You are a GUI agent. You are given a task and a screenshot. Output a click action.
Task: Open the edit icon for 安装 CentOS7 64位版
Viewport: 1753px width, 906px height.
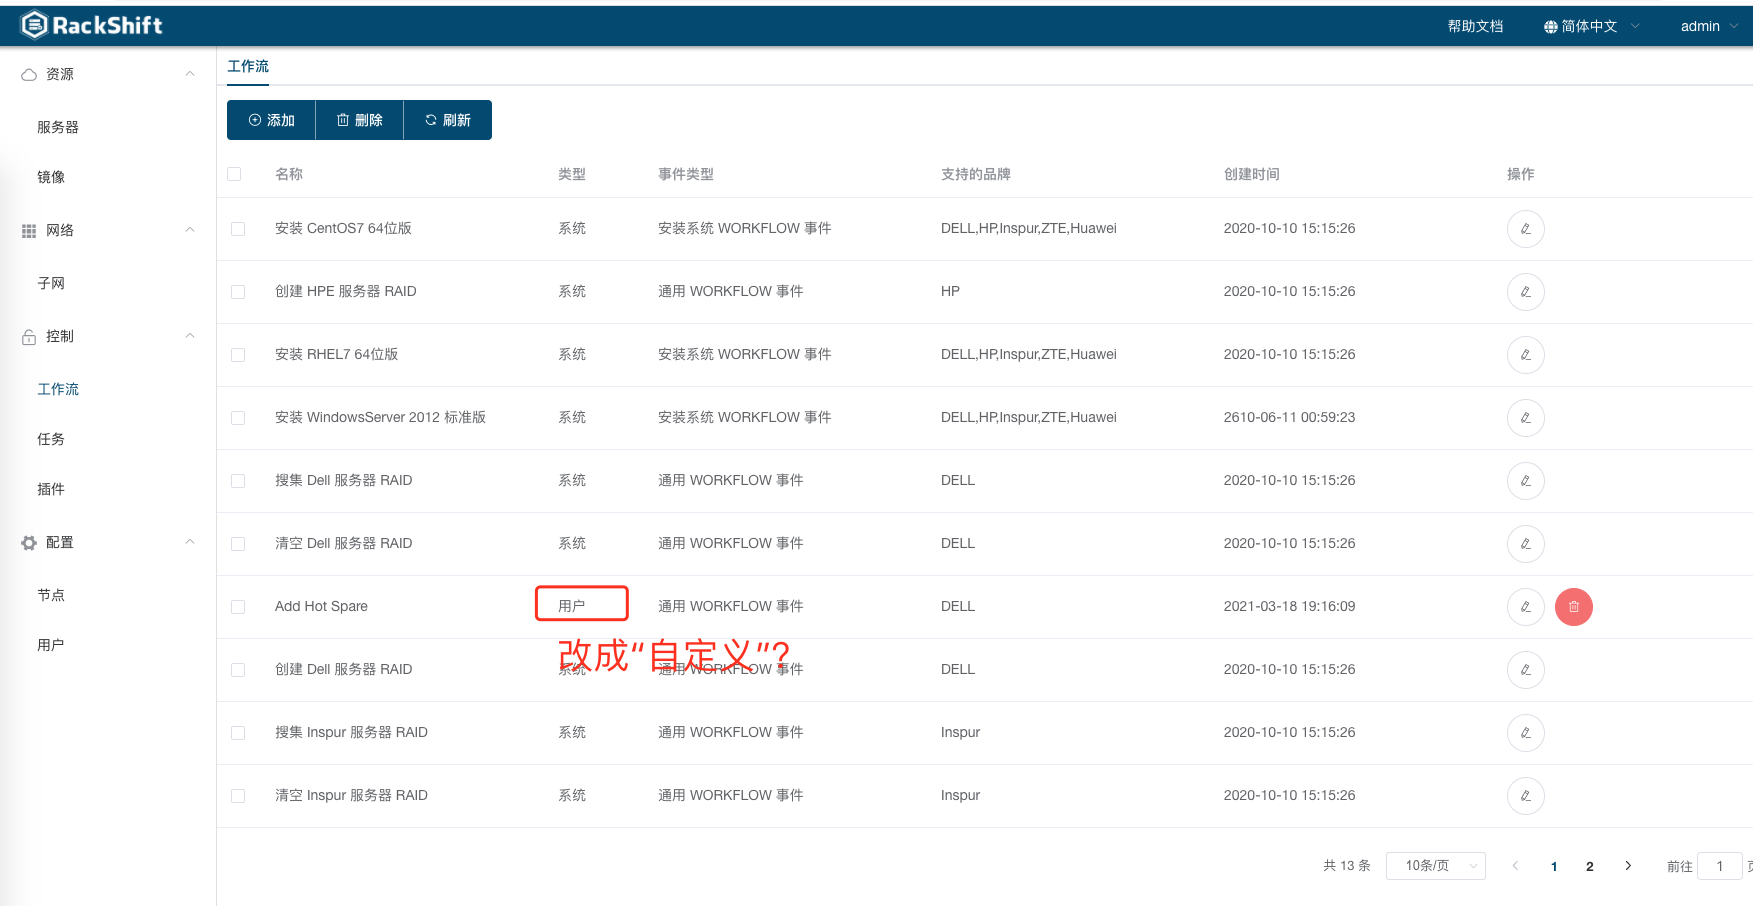1525,228
